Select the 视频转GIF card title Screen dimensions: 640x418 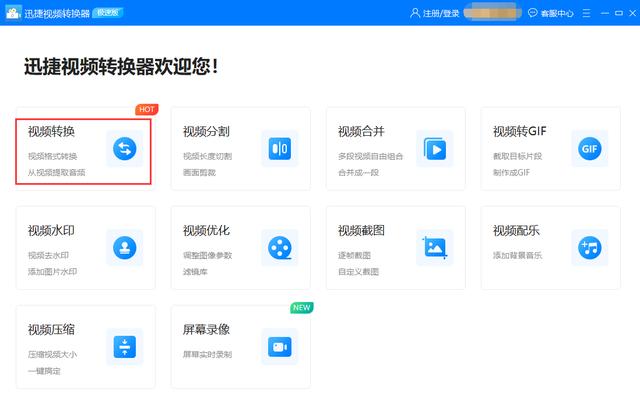[520, 131]
